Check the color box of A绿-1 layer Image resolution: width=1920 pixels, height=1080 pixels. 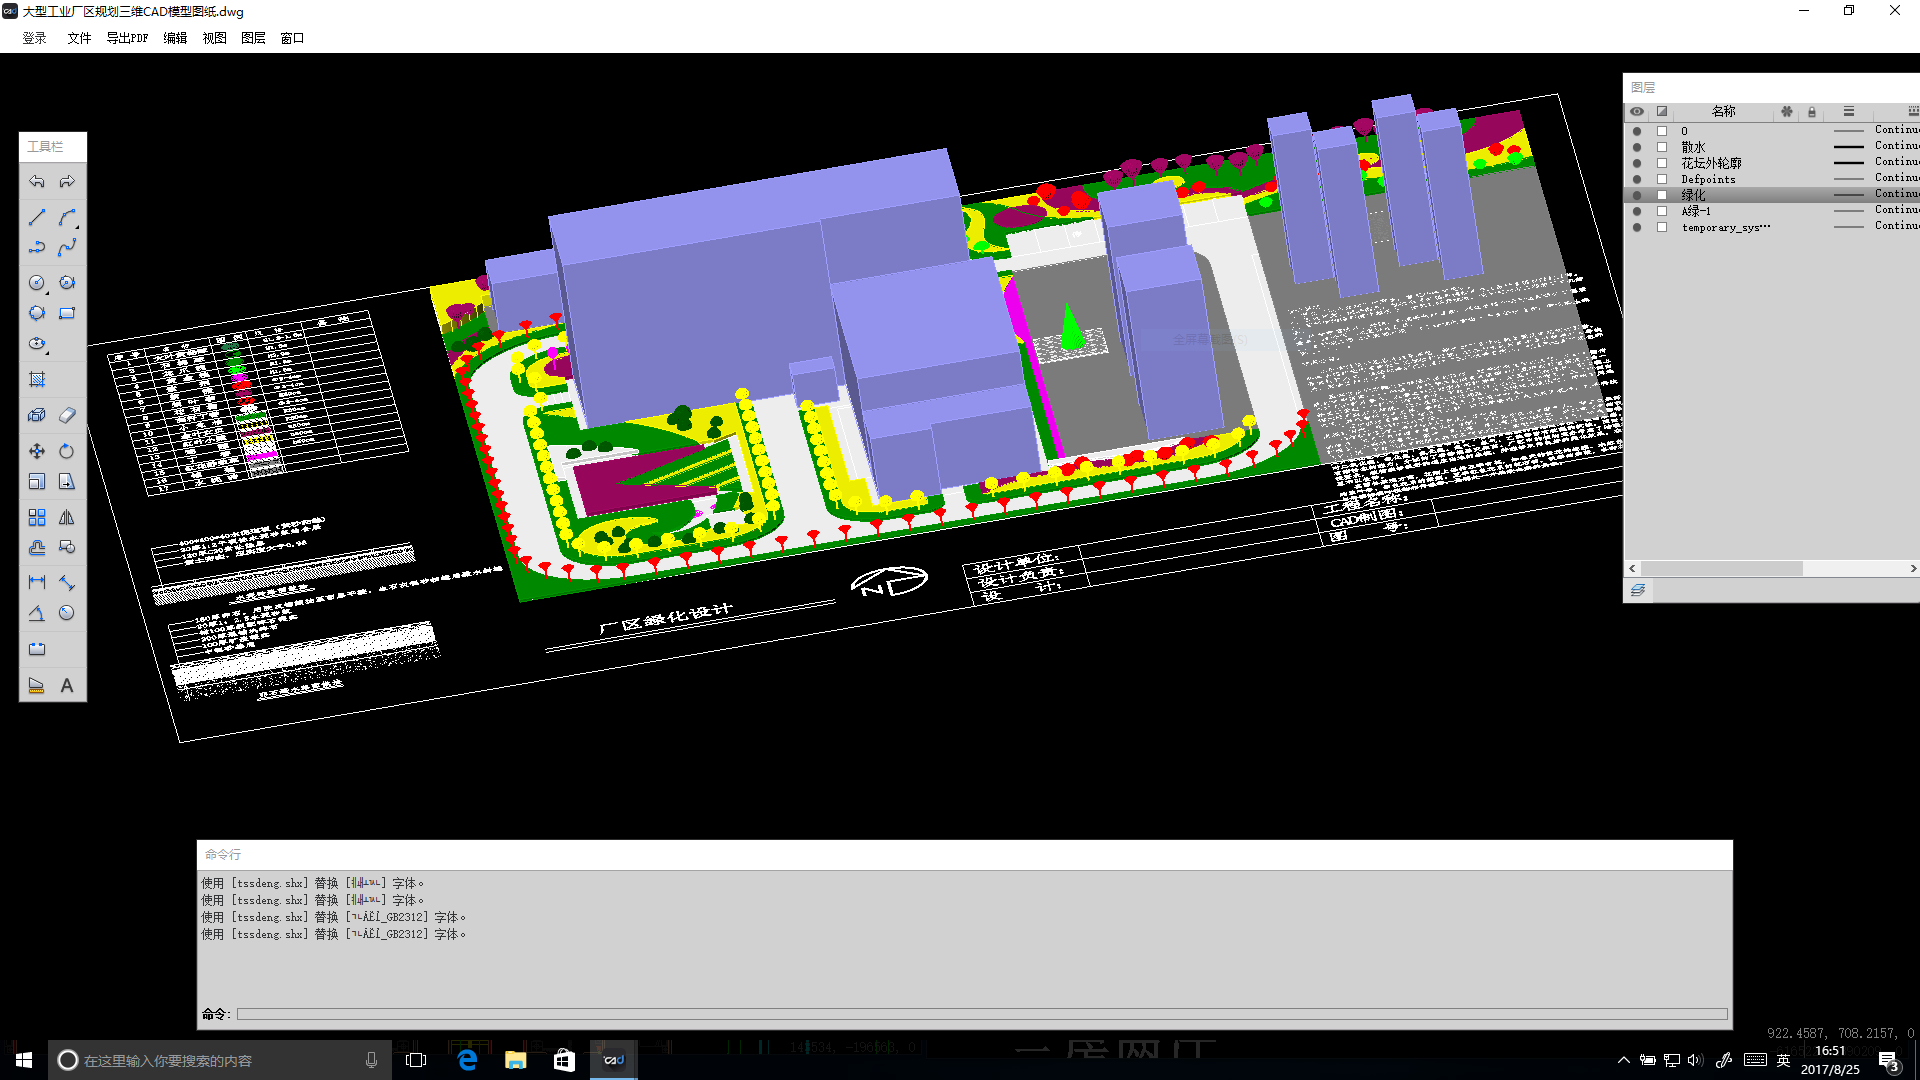[1662, 211]
